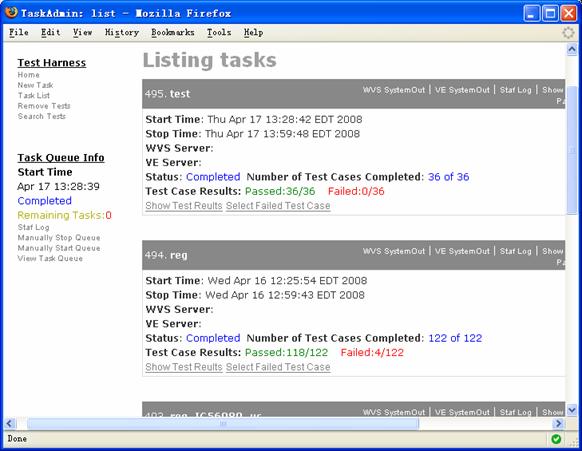Screen dimensions: 582x451
Task: Open the View menu
Action: coord(82,33)
